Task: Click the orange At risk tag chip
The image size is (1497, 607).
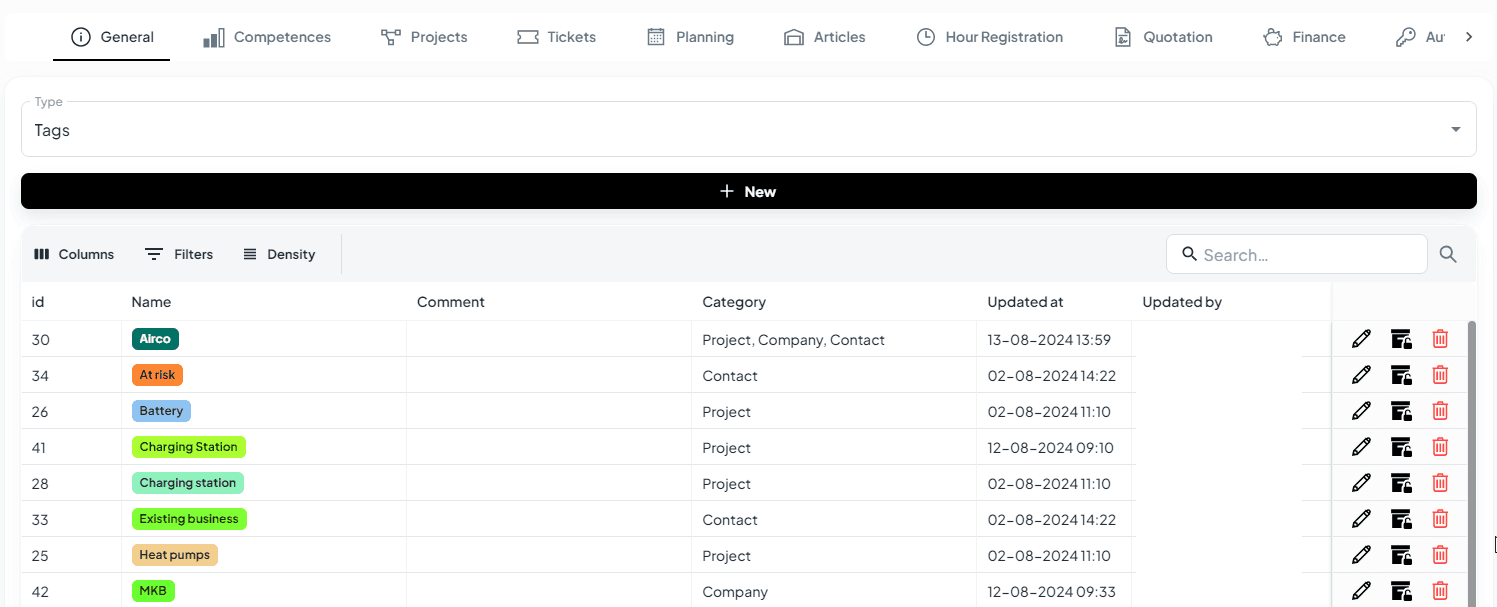Action: [x=157, y=375]
